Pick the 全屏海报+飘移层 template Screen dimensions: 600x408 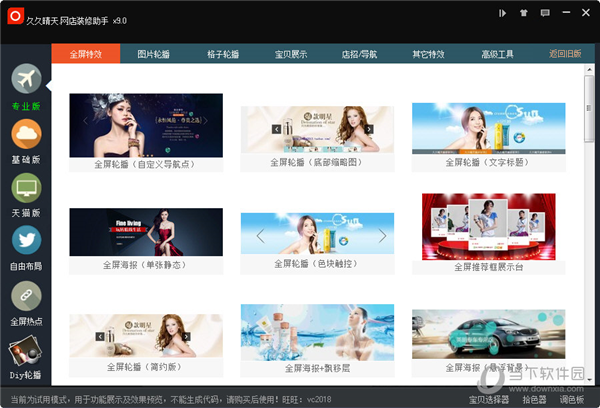pyautogui.click(x=317, y=340)
